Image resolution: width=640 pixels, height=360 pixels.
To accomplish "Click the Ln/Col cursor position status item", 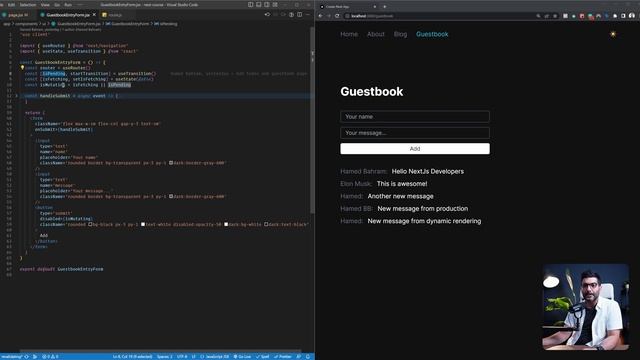I will 132,356.
